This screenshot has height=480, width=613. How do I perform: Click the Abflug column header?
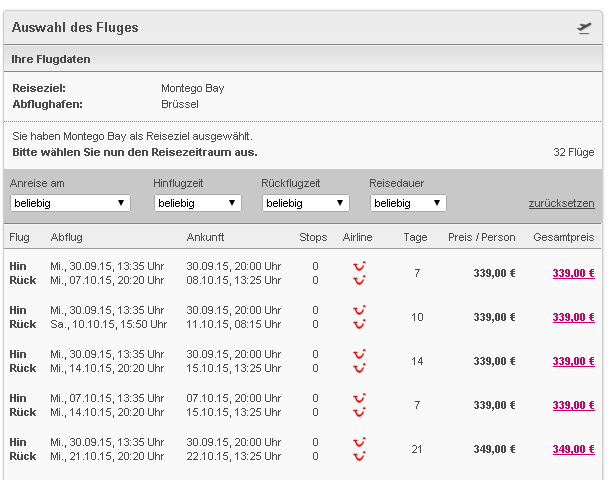click(66, 237)
